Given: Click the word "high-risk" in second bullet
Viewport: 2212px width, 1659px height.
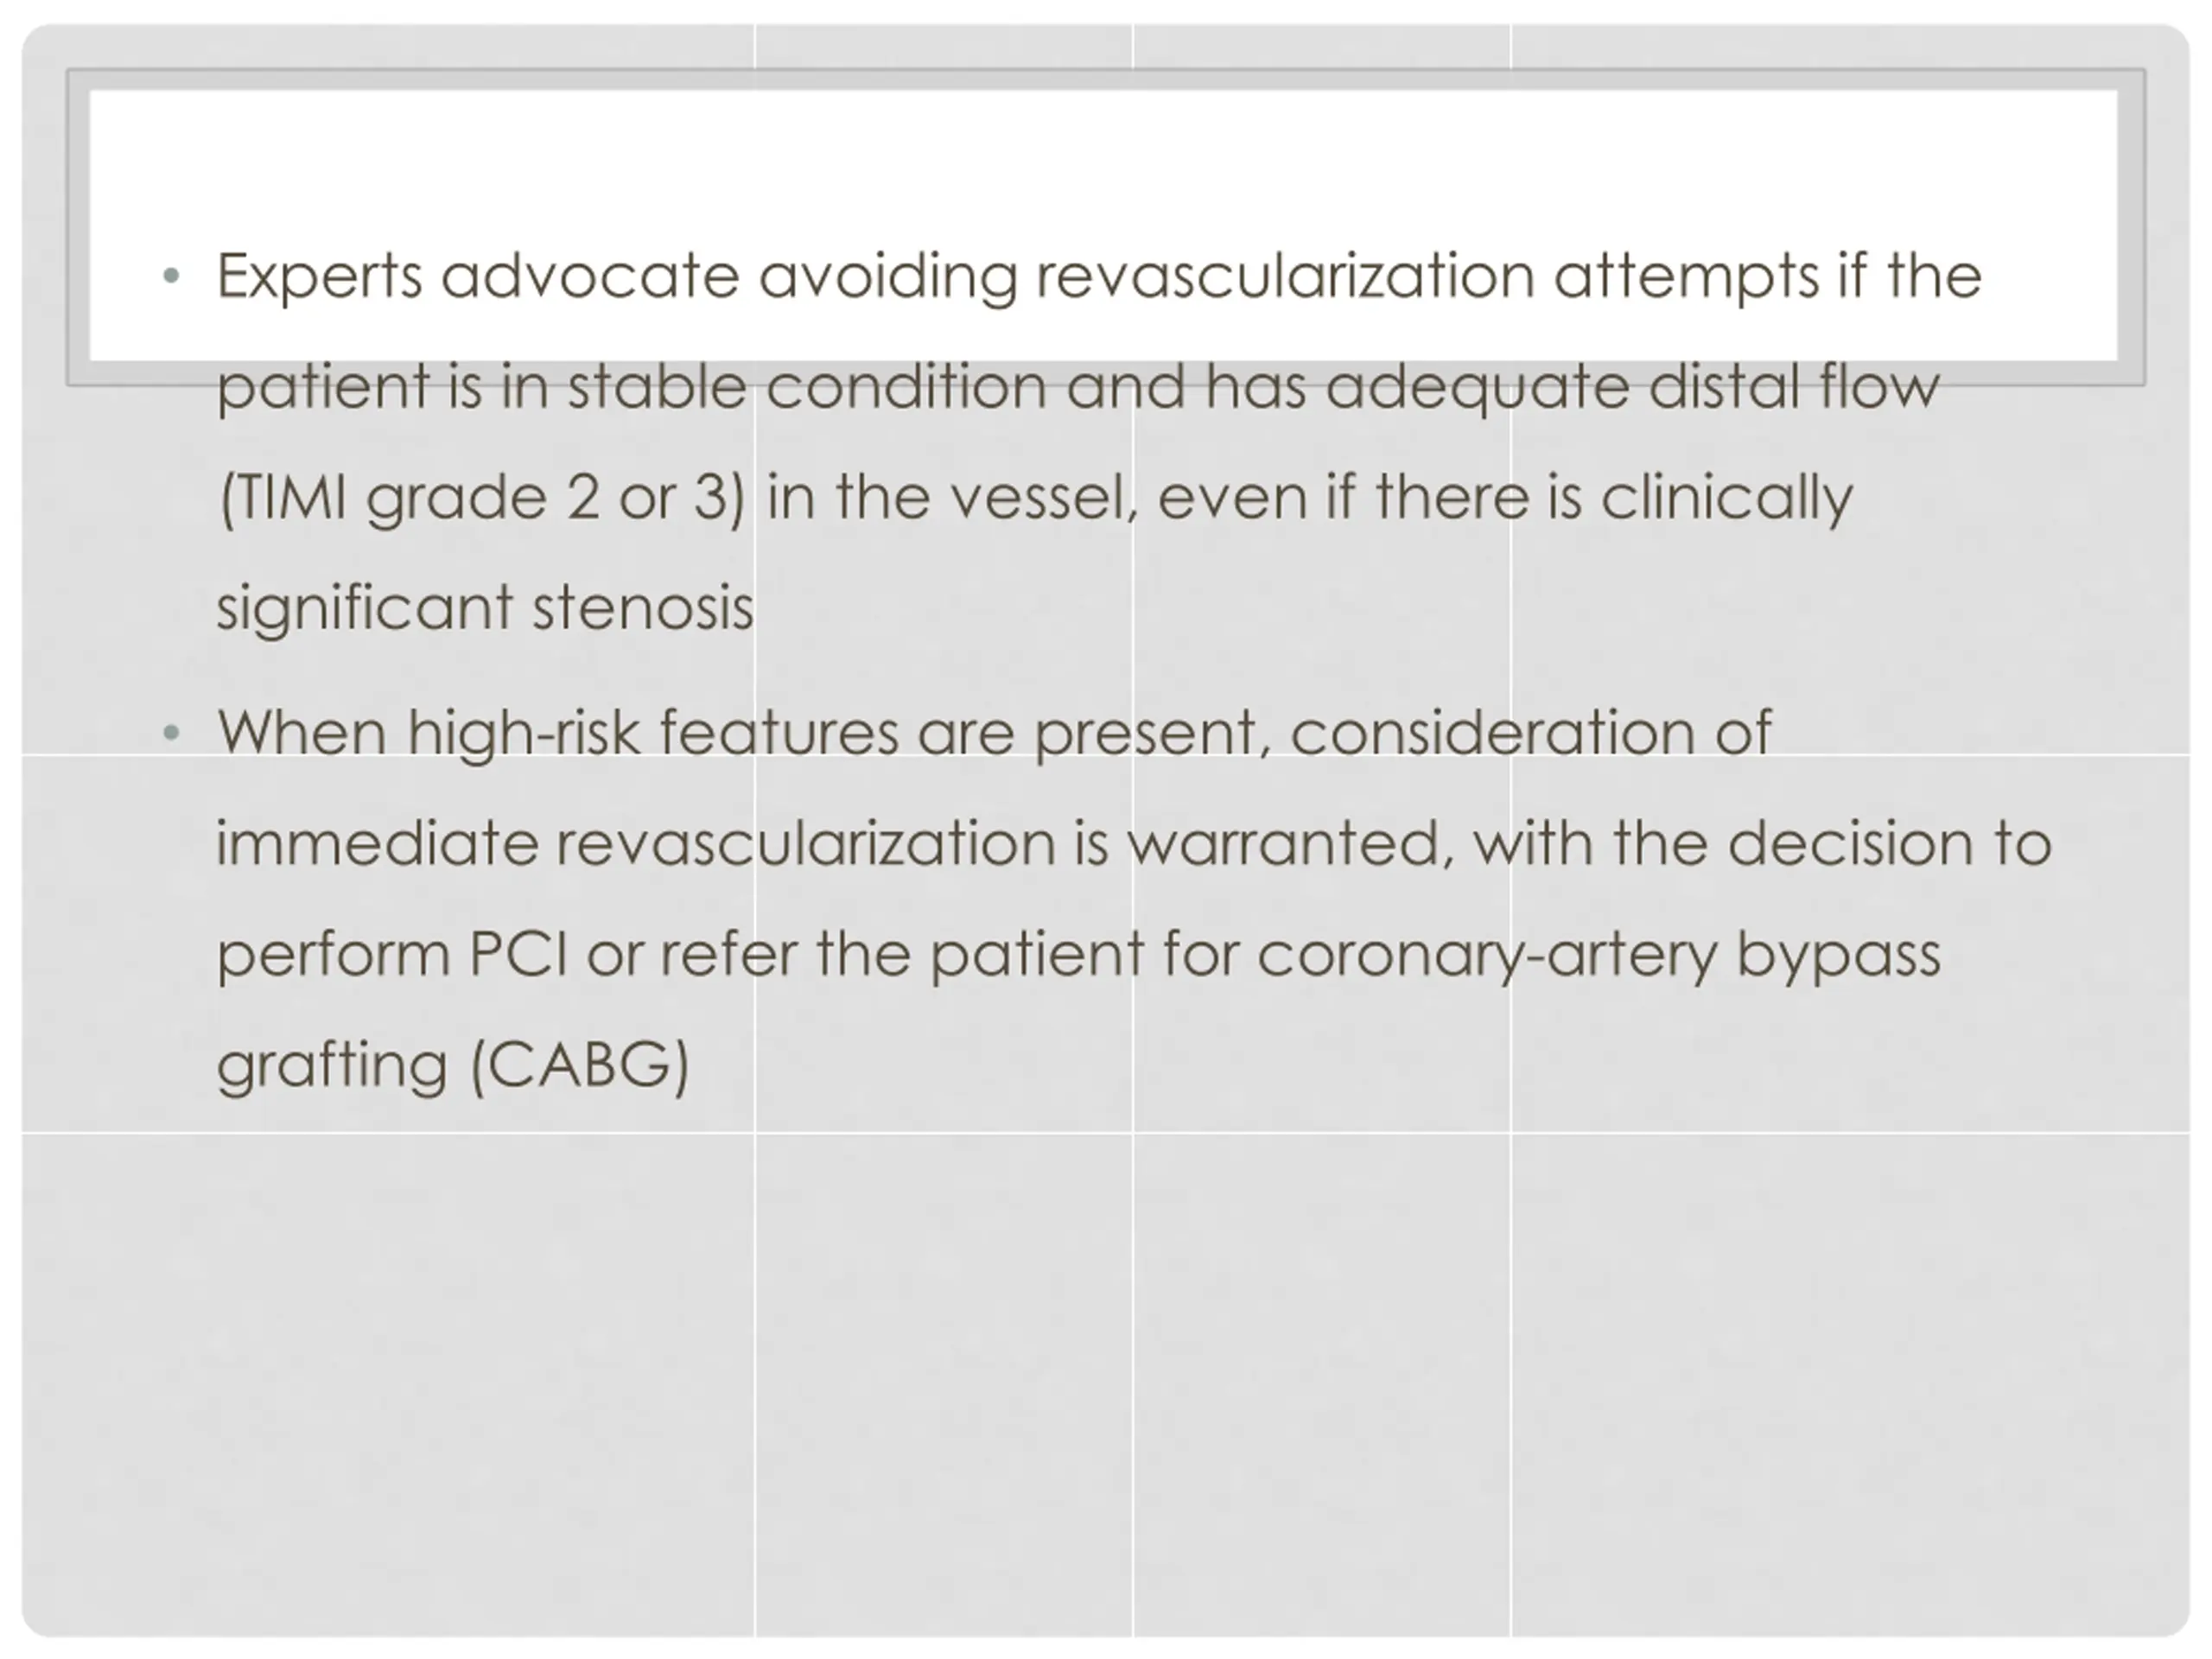Looking at the screenshot, I should tap(523, 733).
